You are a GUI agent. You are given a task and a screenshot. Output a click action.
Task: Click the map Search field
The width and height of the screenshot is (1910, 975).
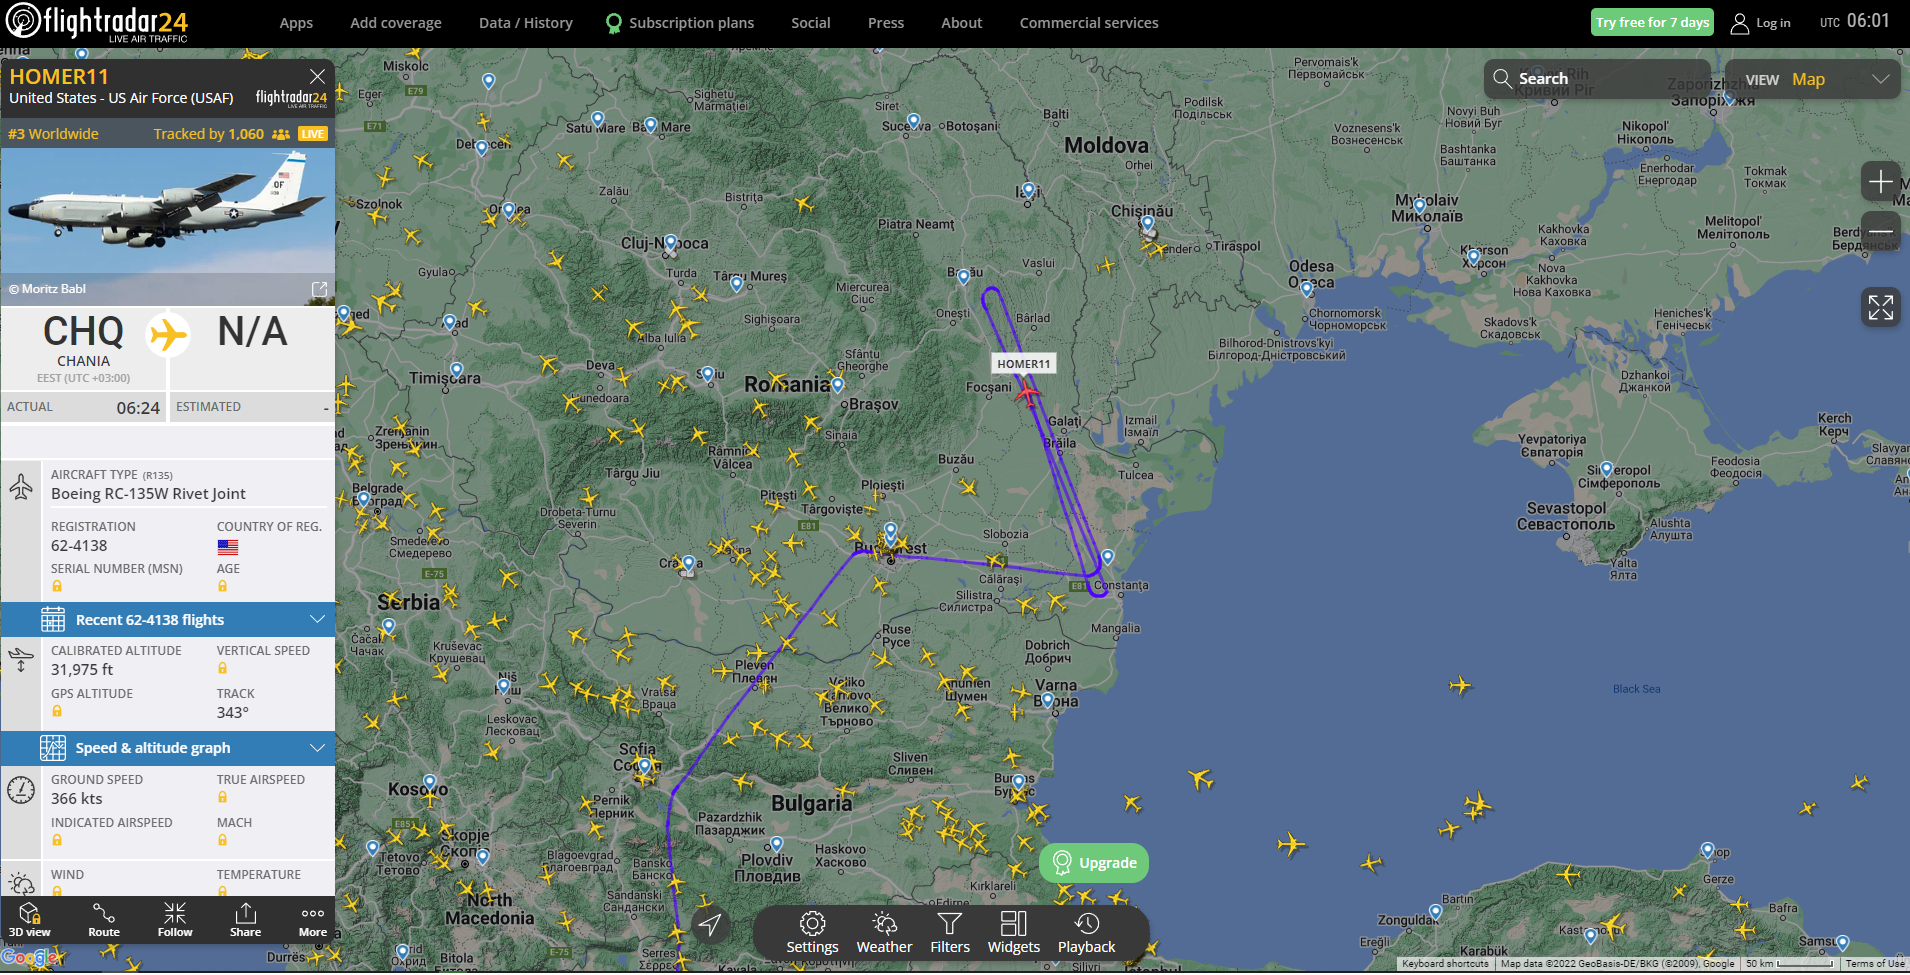(1598, 79)
